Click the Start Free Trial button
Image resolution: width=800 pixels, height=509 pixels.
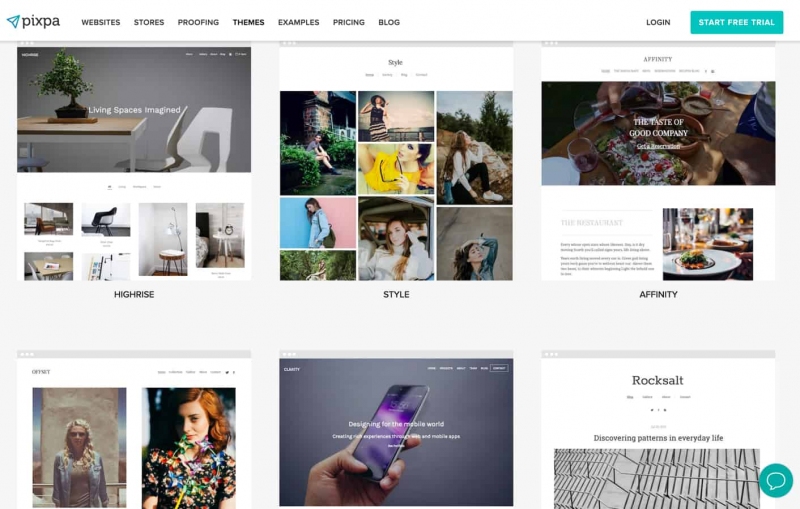[737, 22]
